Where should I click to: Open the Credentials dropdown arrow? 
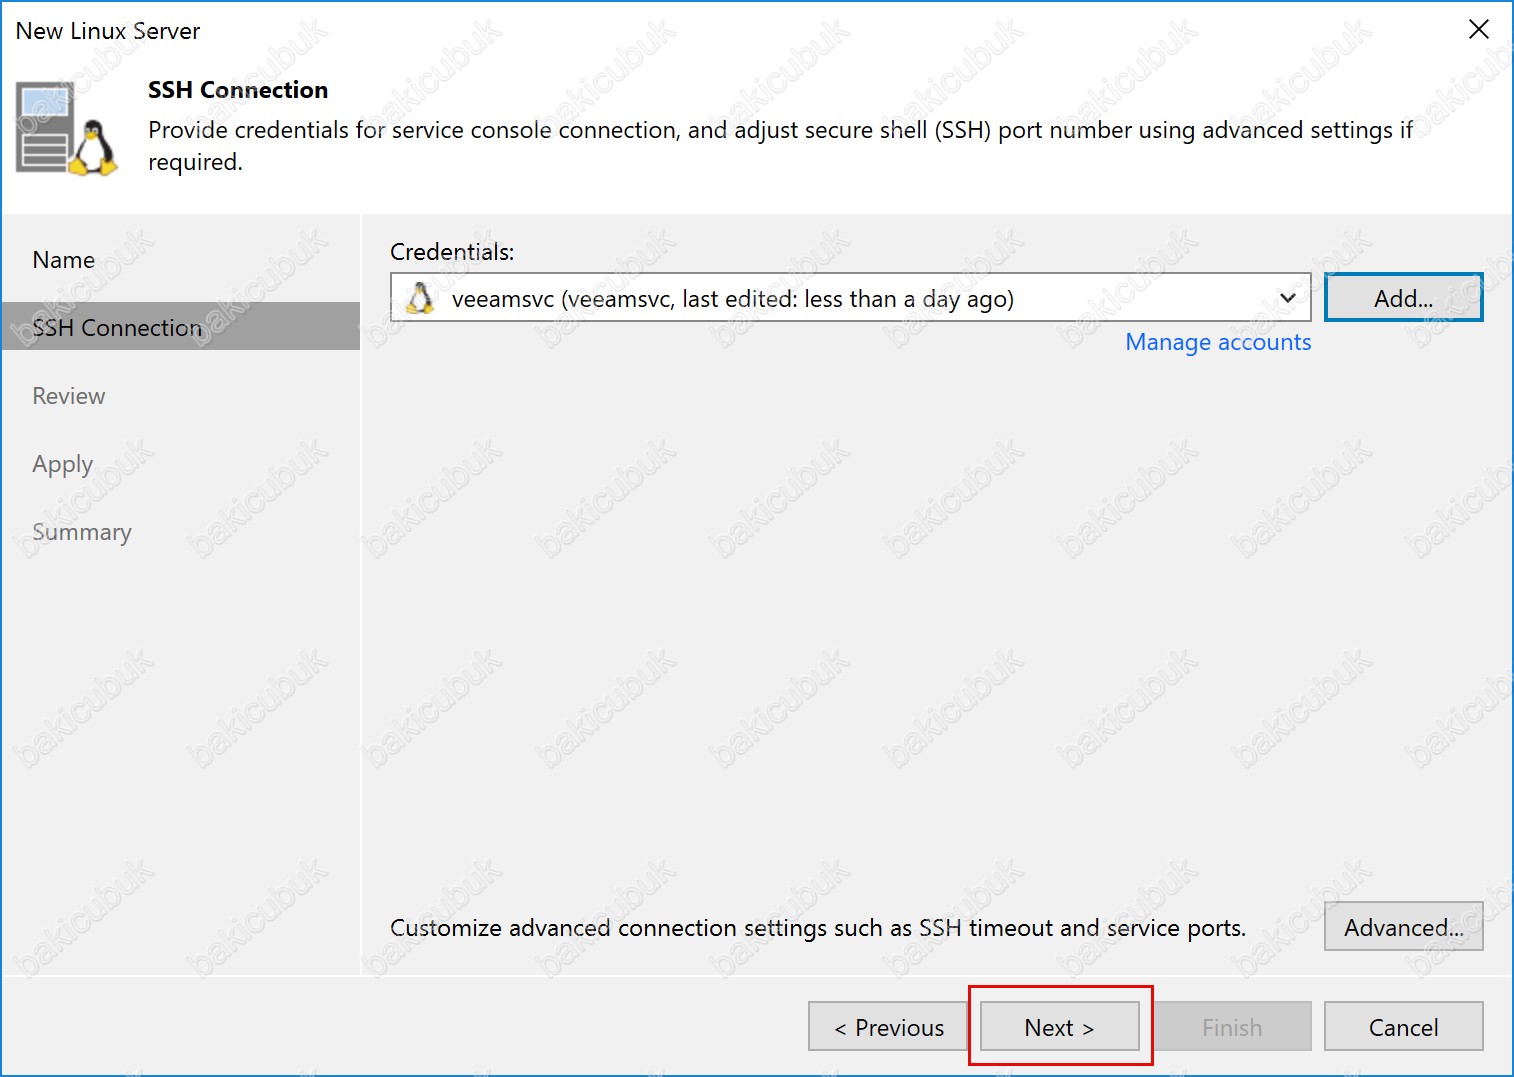click(1288, 298)
